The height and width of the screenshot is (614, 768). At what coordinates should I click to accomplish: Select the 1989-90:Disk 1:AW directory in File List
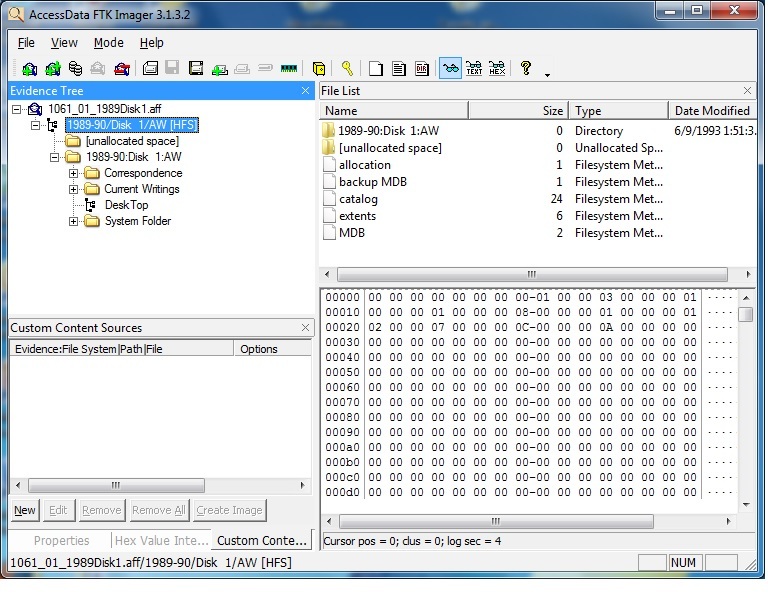pyautogui.click(x=388, y=131)
